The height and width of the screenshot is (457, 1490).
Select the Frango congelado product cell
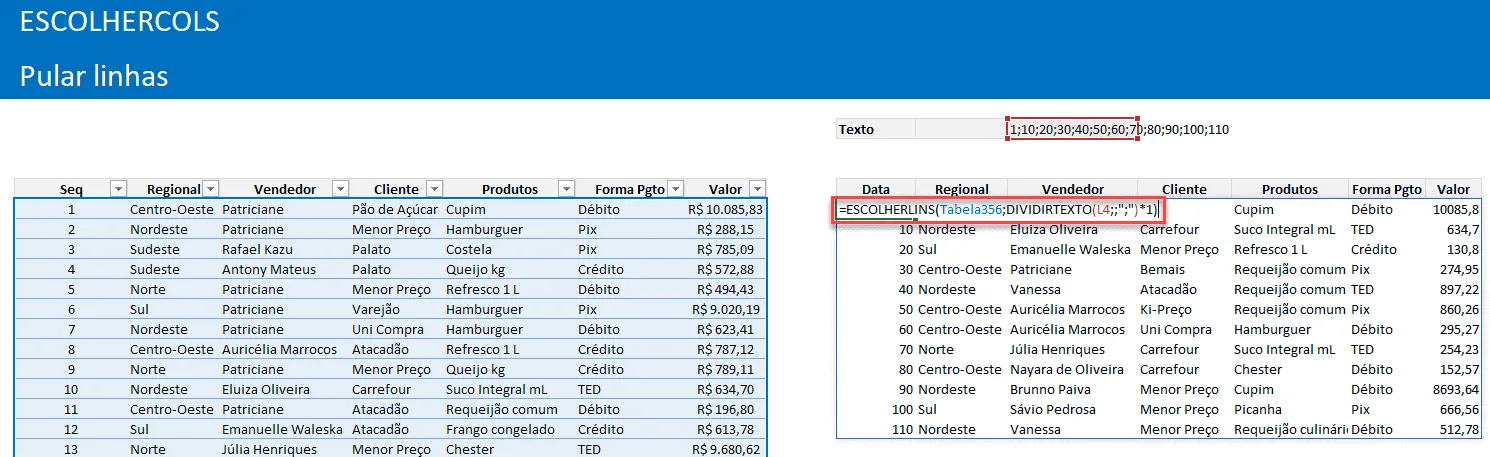509,430
